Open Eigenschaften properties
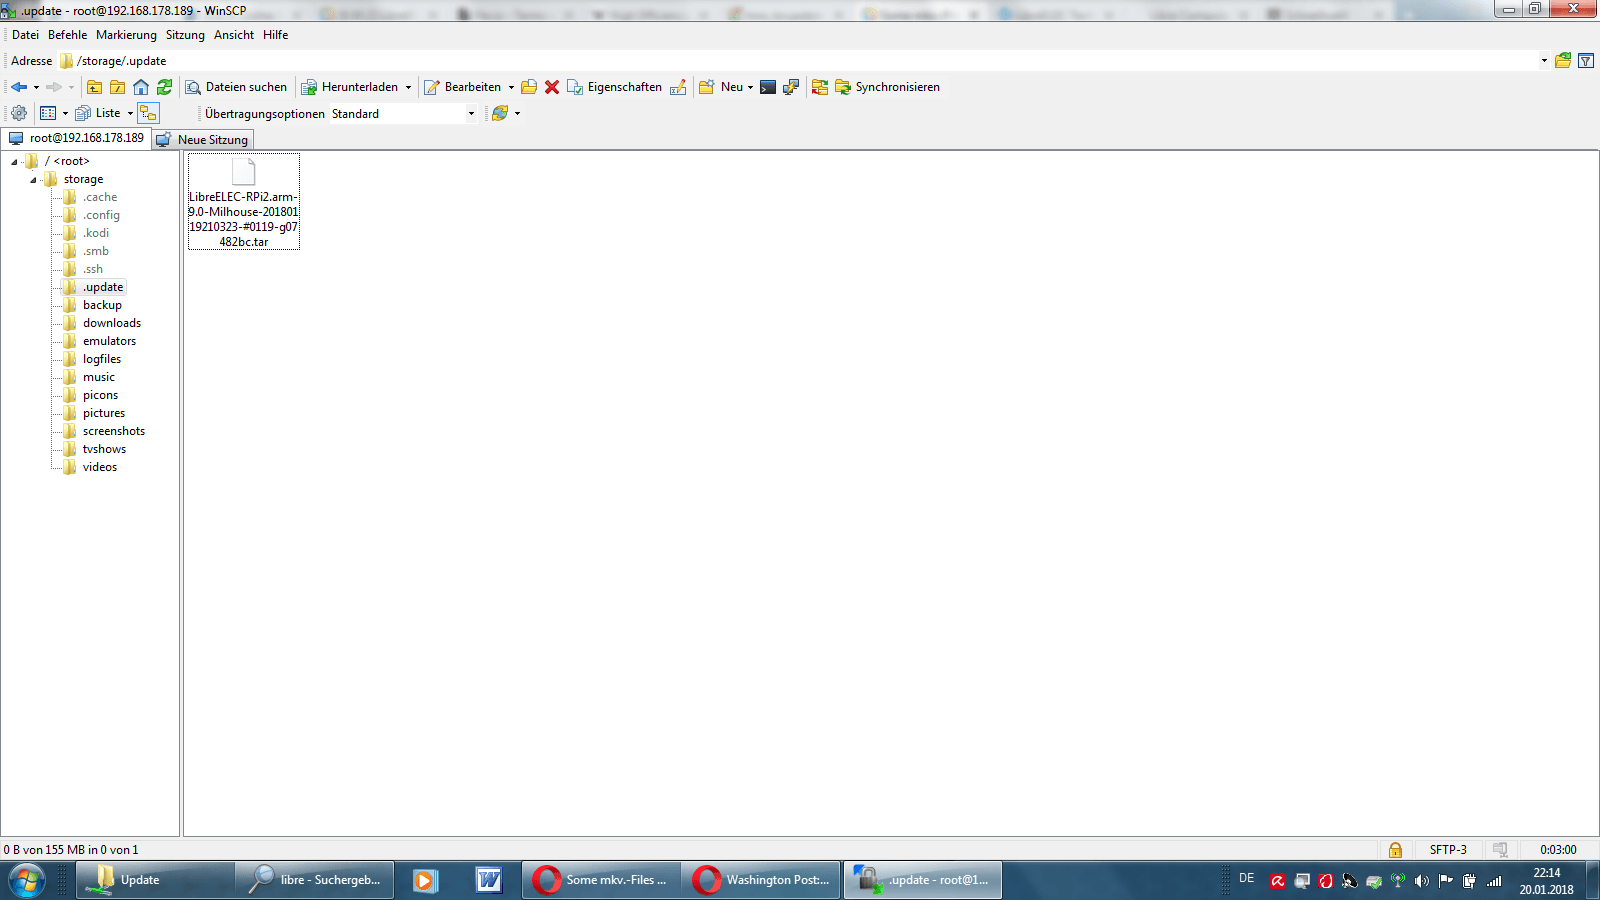1600x900 pixels. coord(614,87)
